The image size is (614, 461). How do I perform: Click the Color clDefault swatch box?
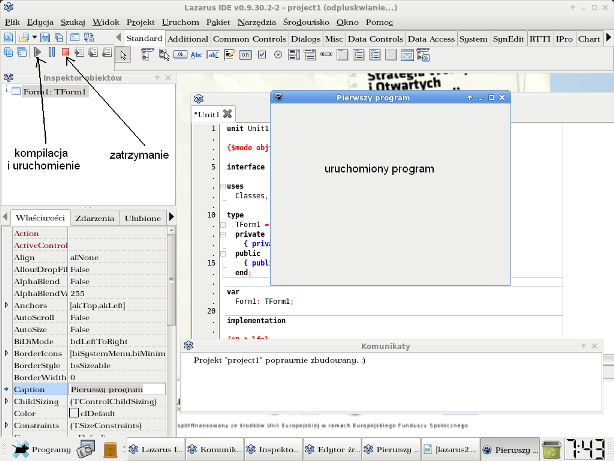pos(74,413)
